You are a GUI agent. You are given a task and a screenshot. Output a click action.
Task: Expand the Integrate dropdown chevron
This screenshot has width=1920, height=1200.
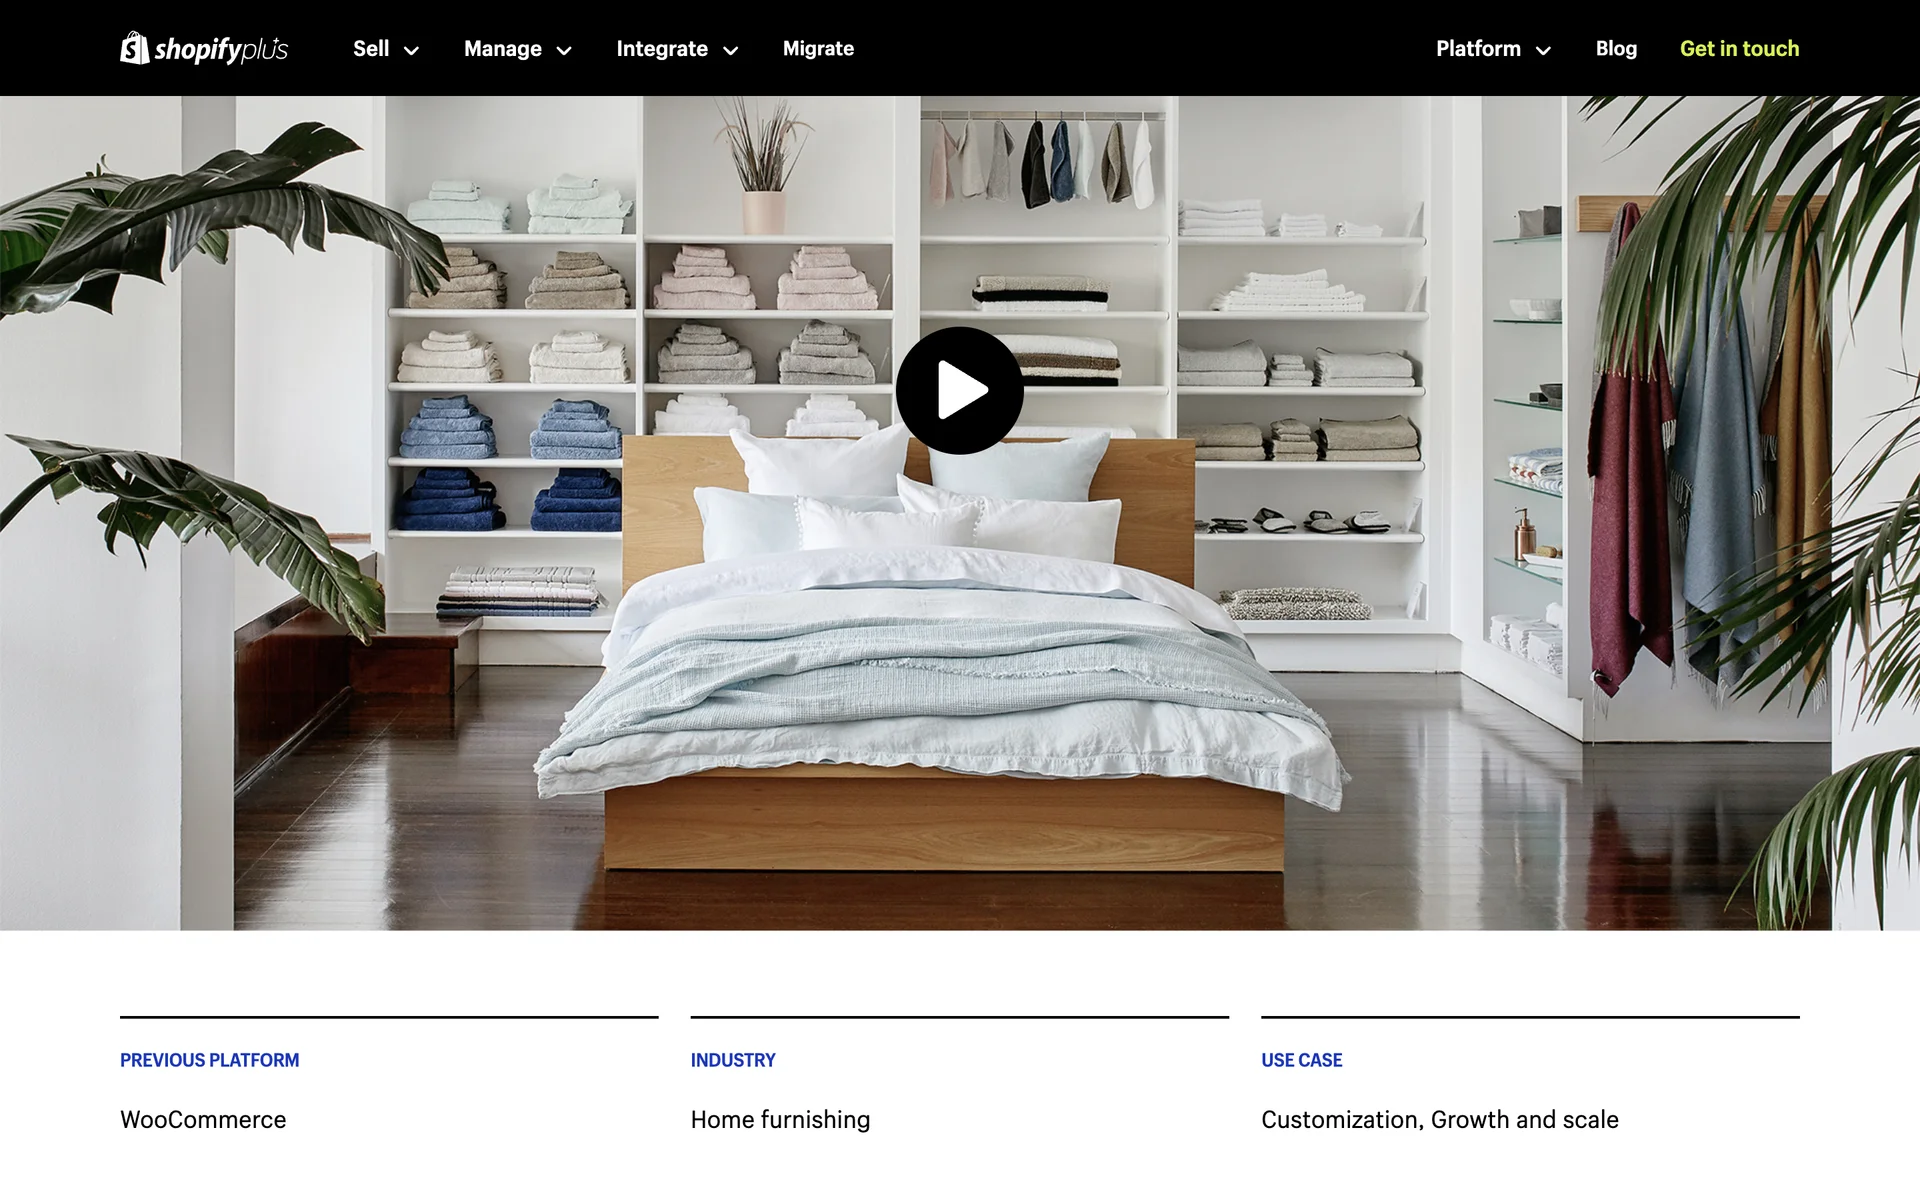pyautogui.click(x=731, y=51)
